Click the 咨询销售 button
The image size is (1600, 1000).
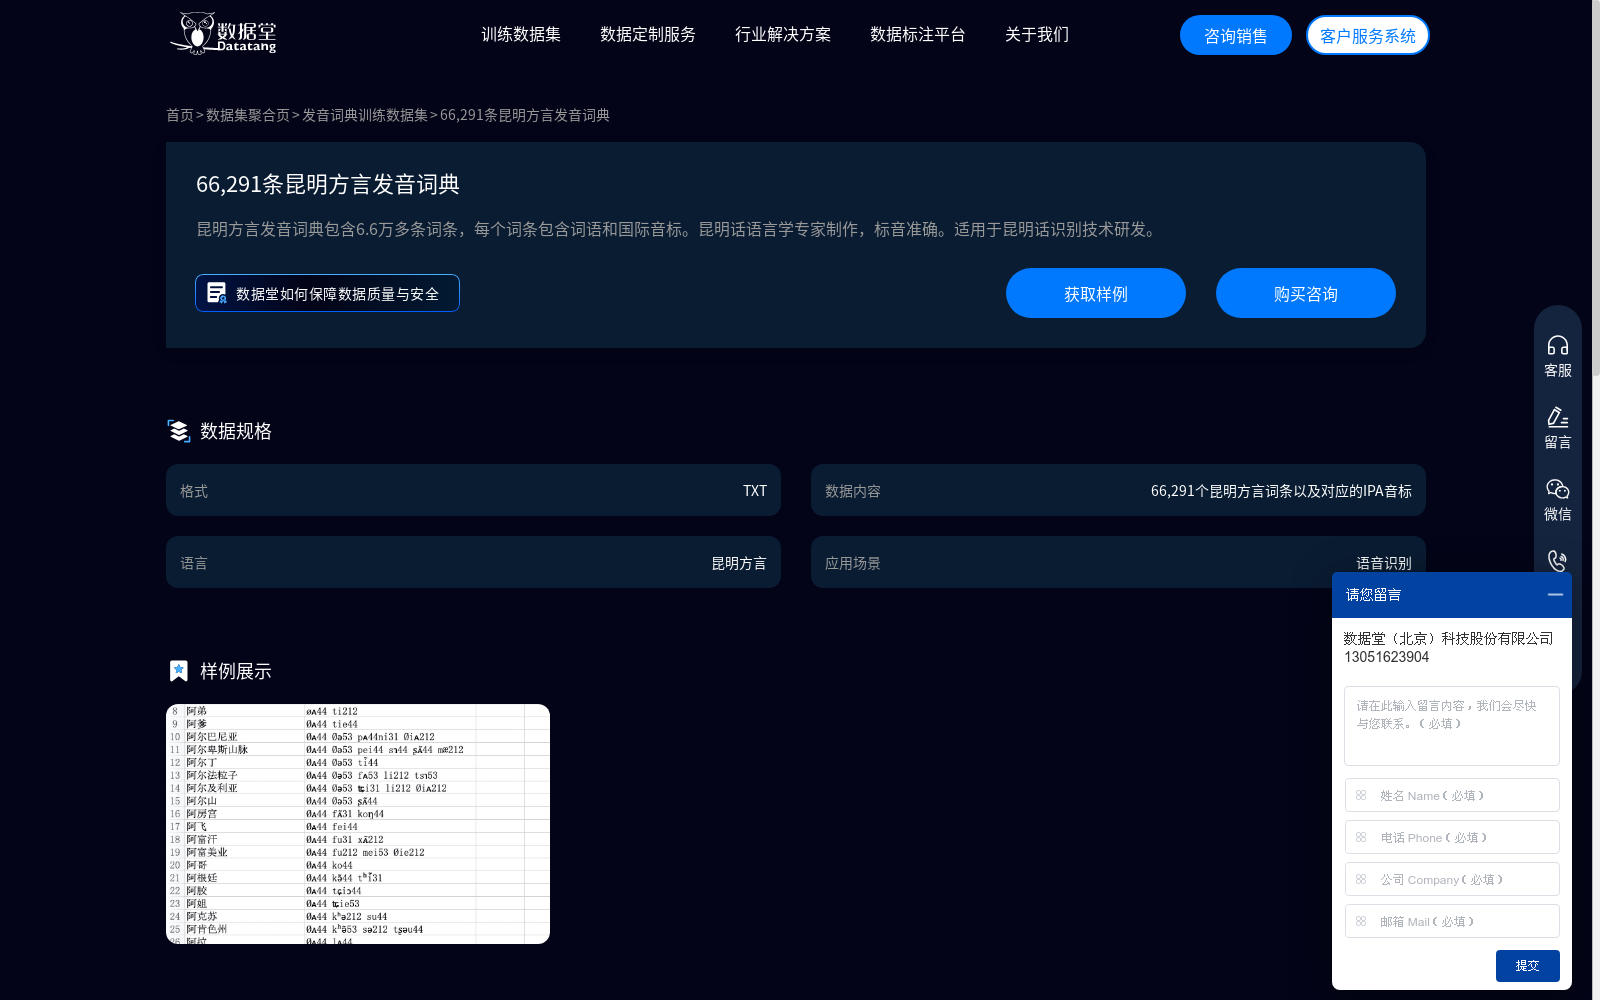[x=1236, y=36]
